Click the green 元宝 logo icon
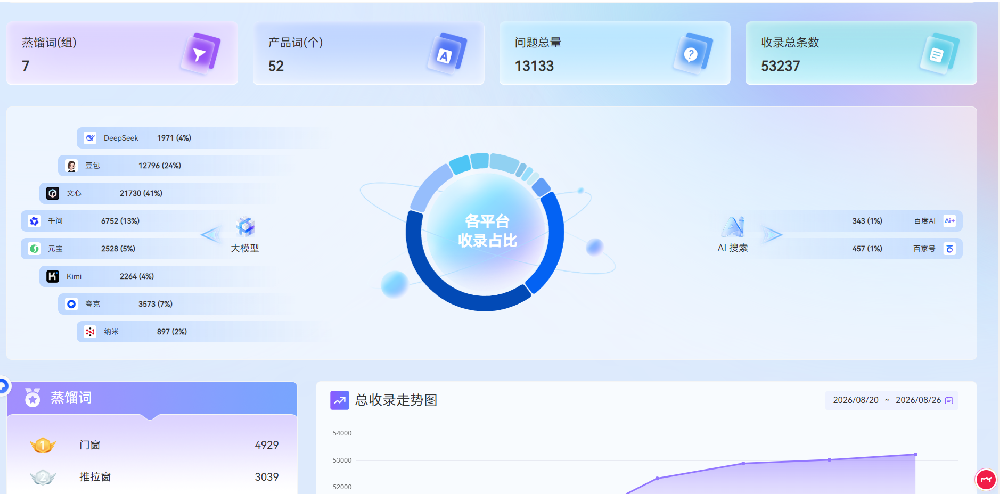Viewport: 1000px width, 494px height. click(34, 249)
